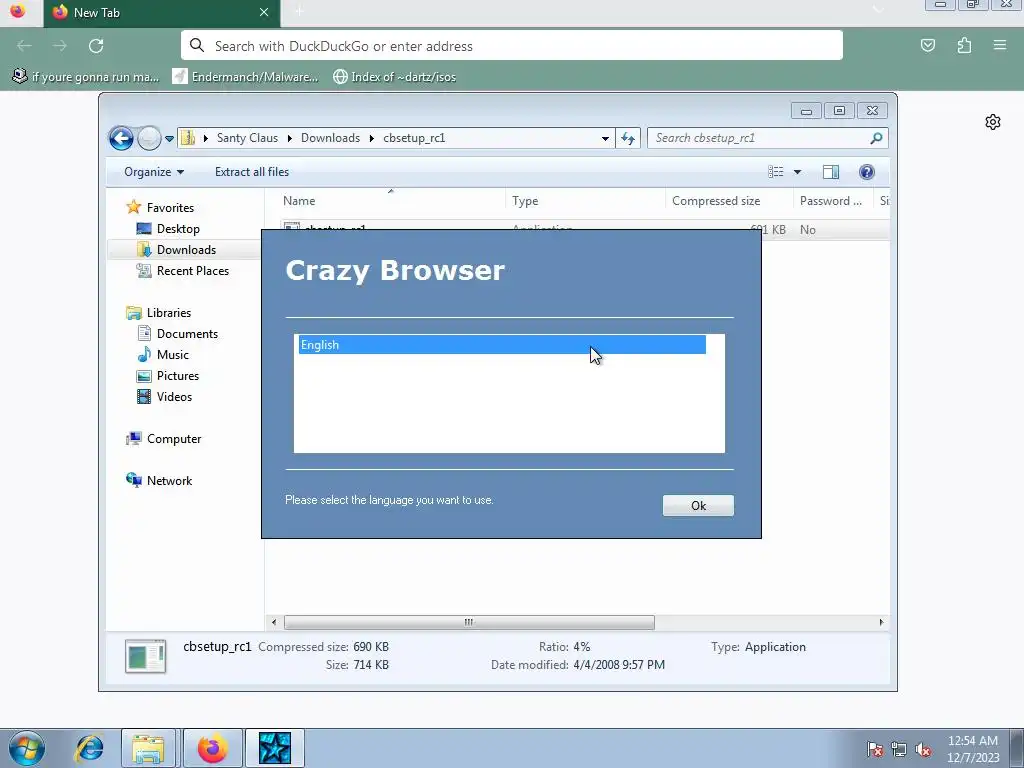
Task: Switch to Firefox on the taskbar
Action: pyautogui.click(x=213, y=748)
